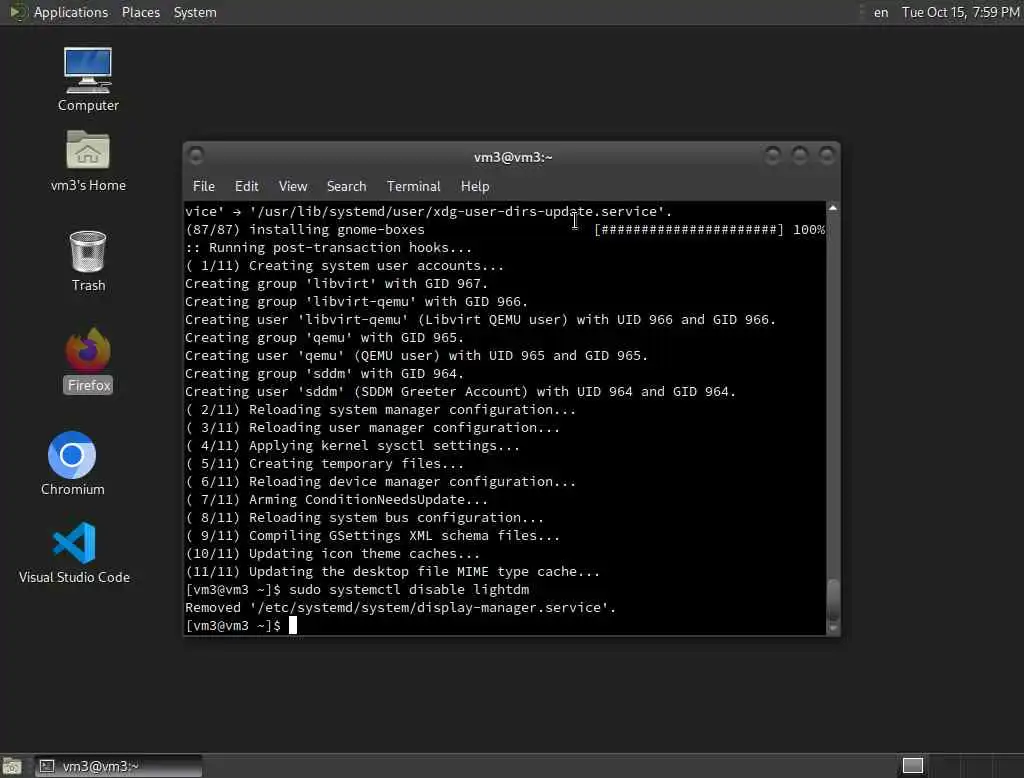The image size is (1024, 778).
Task: Open the View menu in the terminal
Action: point(293,186)
